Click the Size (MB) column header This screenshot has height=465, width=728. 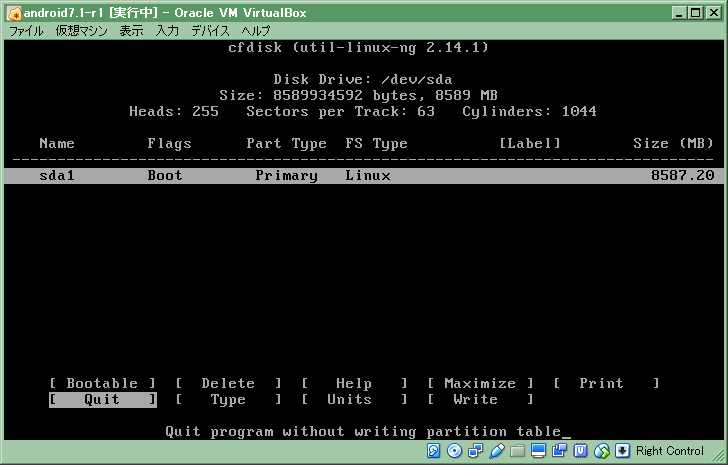click(x=673, y=143)
